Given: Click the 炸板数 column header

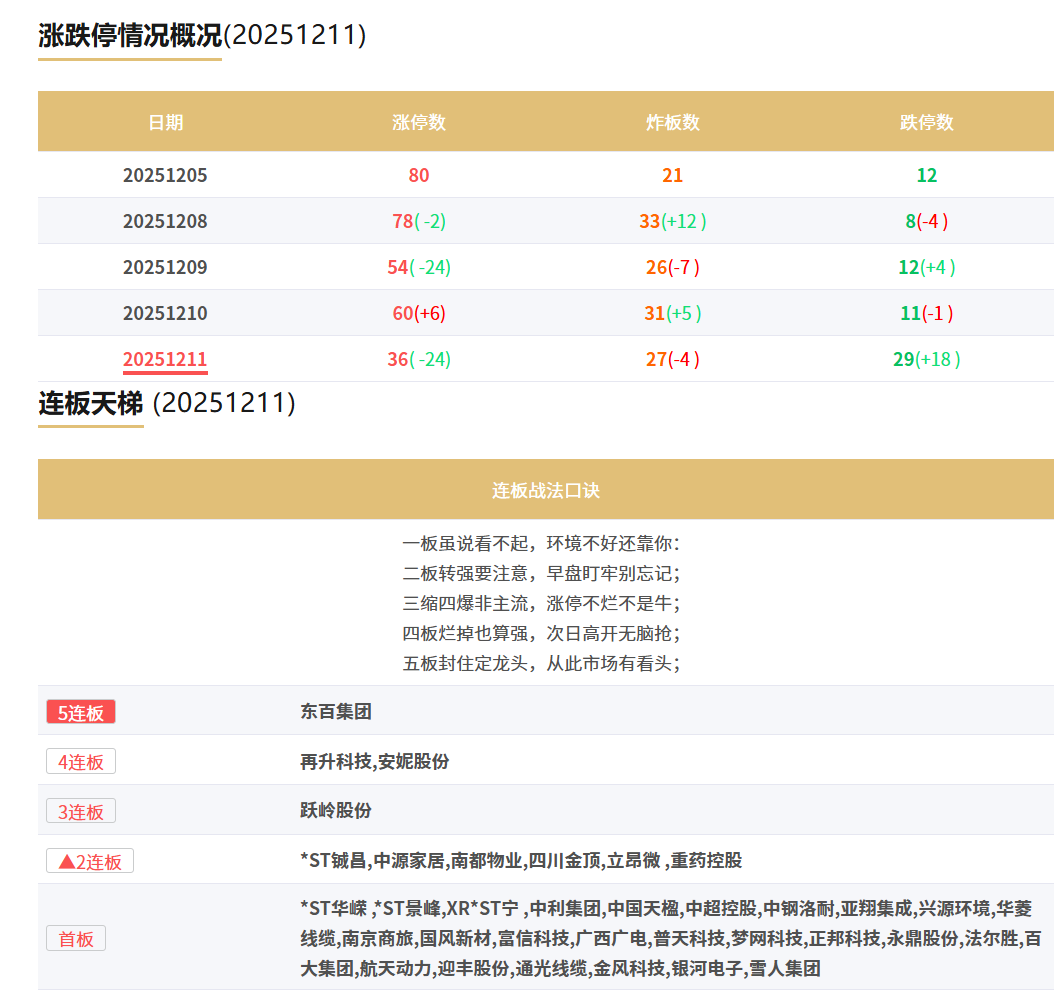Looking at the screenshot, I should 672,122.
